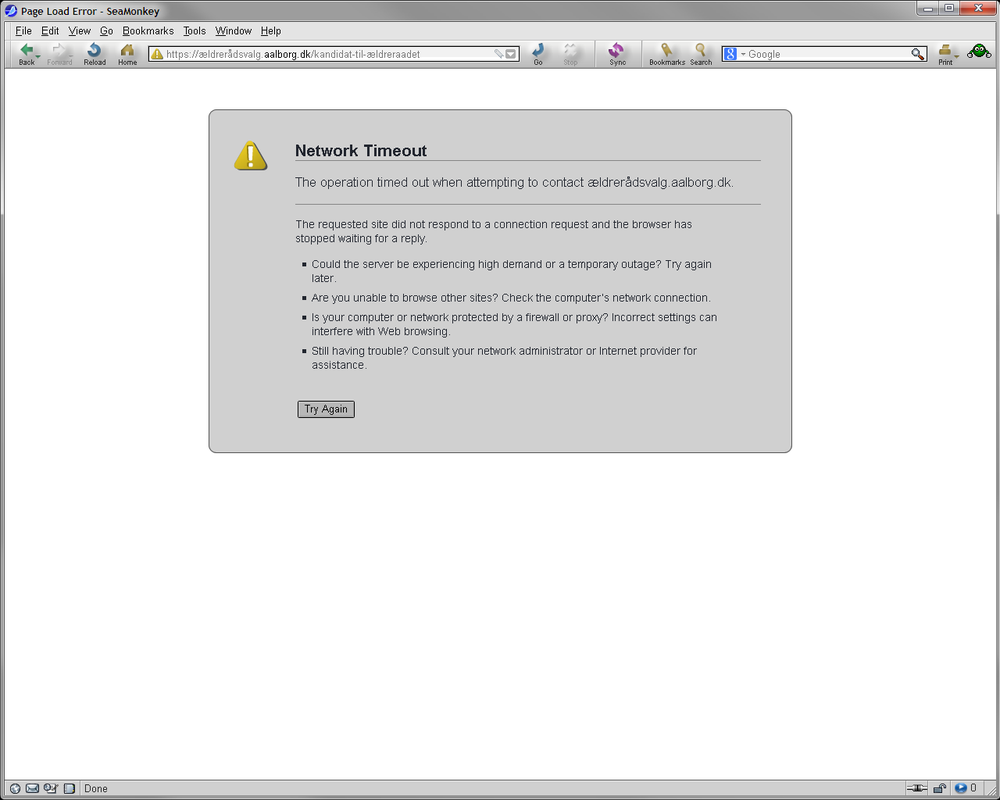This screenshot has width=1000, height=800.
Task: Start Sync from the toolbar
Action: point(617,54)
